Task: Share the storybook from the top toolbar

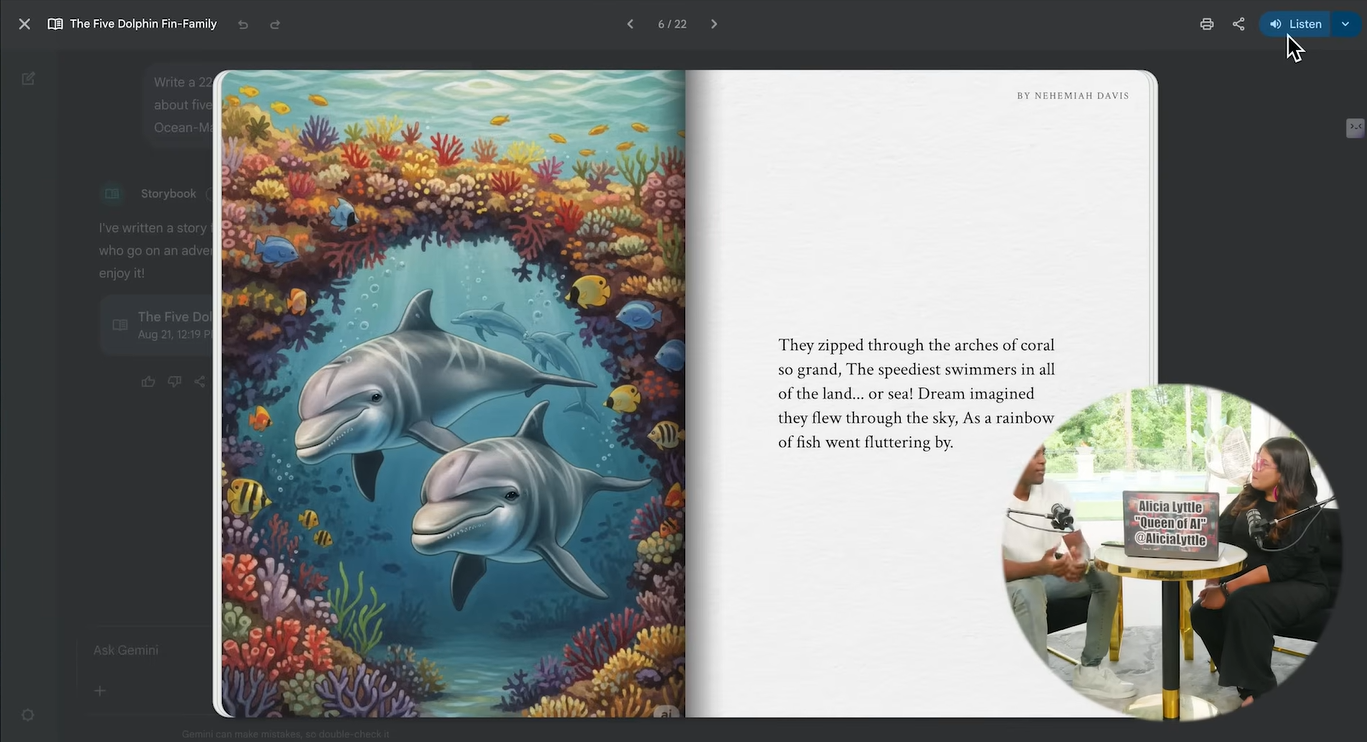Action: [1239, 24]
